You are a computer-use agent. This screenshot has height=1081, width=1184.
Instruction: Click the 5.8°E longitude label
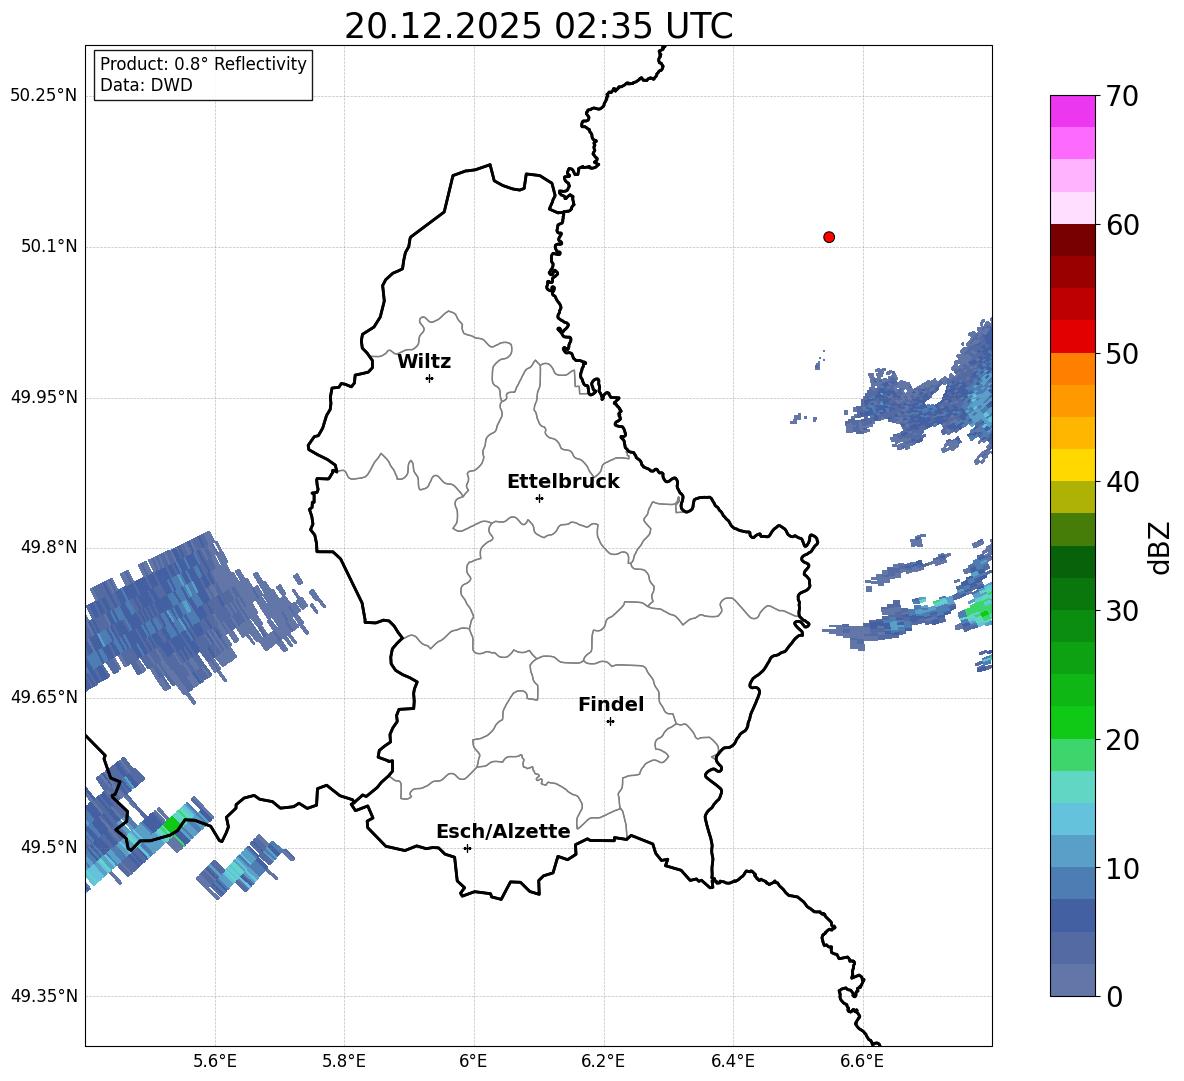click(x=344, y=1061)
